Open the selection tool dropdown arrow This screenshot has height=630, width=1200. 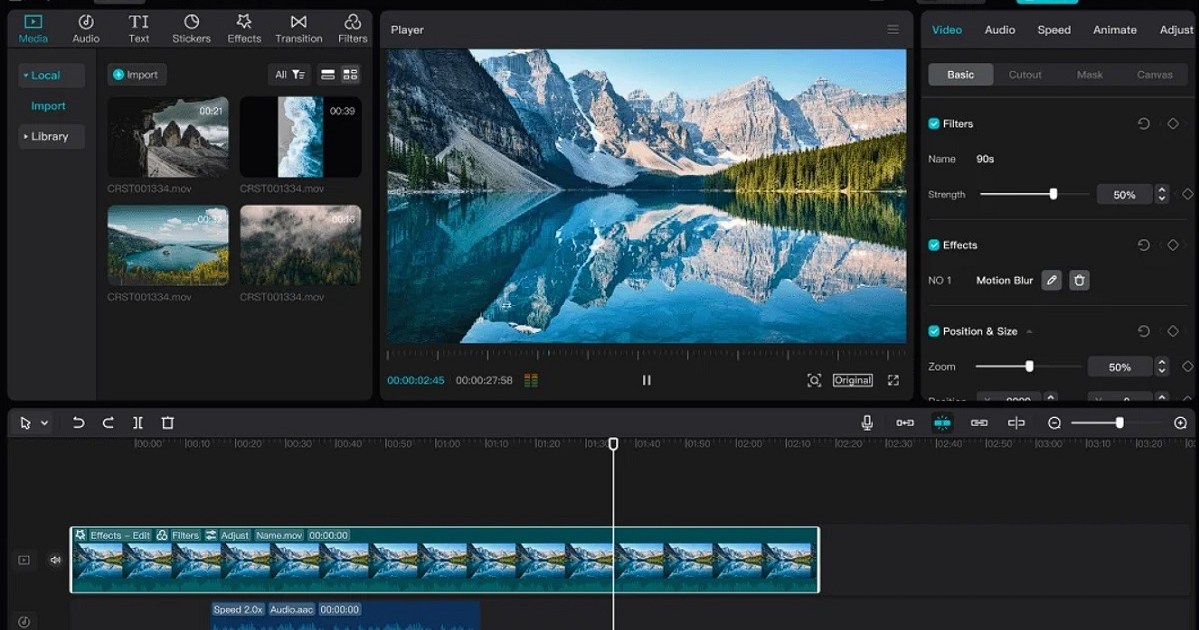point(42,422)
